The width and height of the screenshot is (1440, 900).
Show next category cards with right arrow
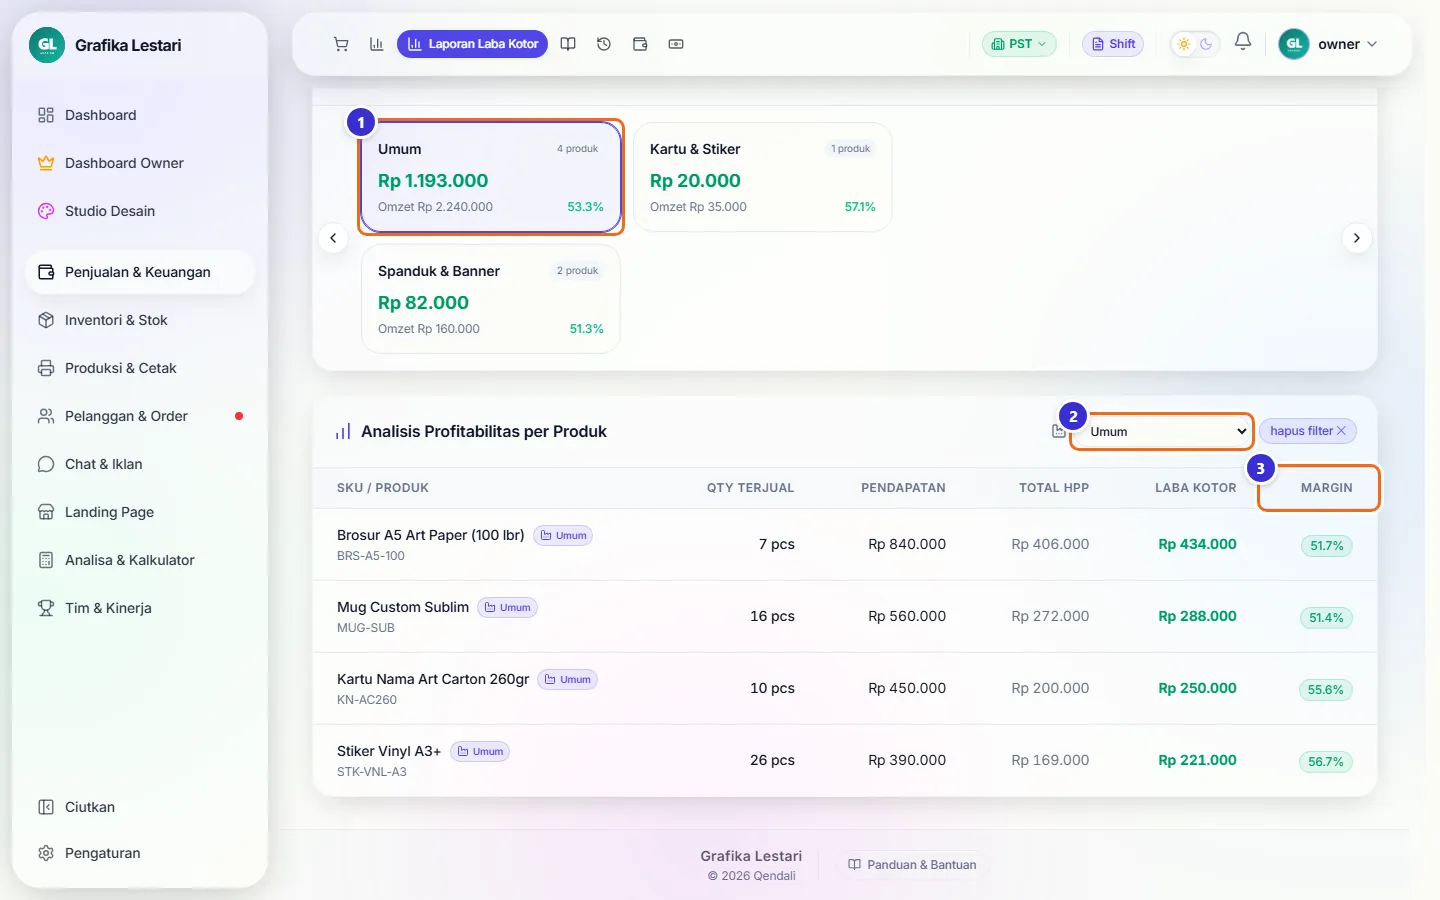1356,238
